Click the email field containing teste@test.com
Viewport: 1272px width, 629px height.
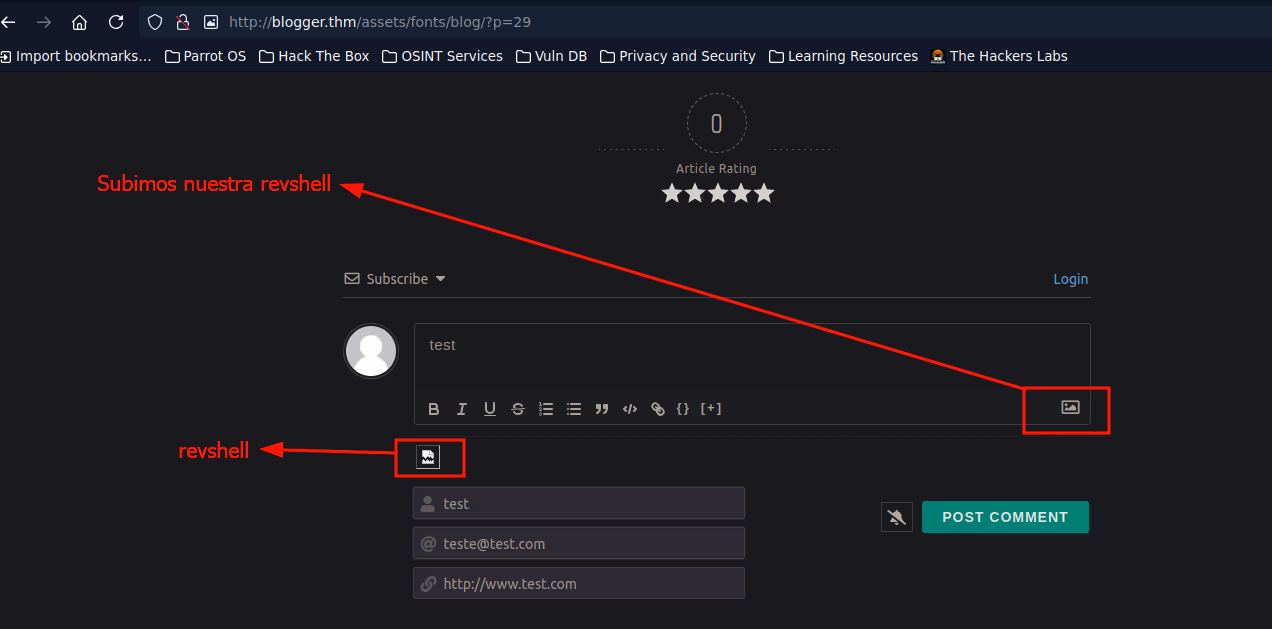(579, 544)
